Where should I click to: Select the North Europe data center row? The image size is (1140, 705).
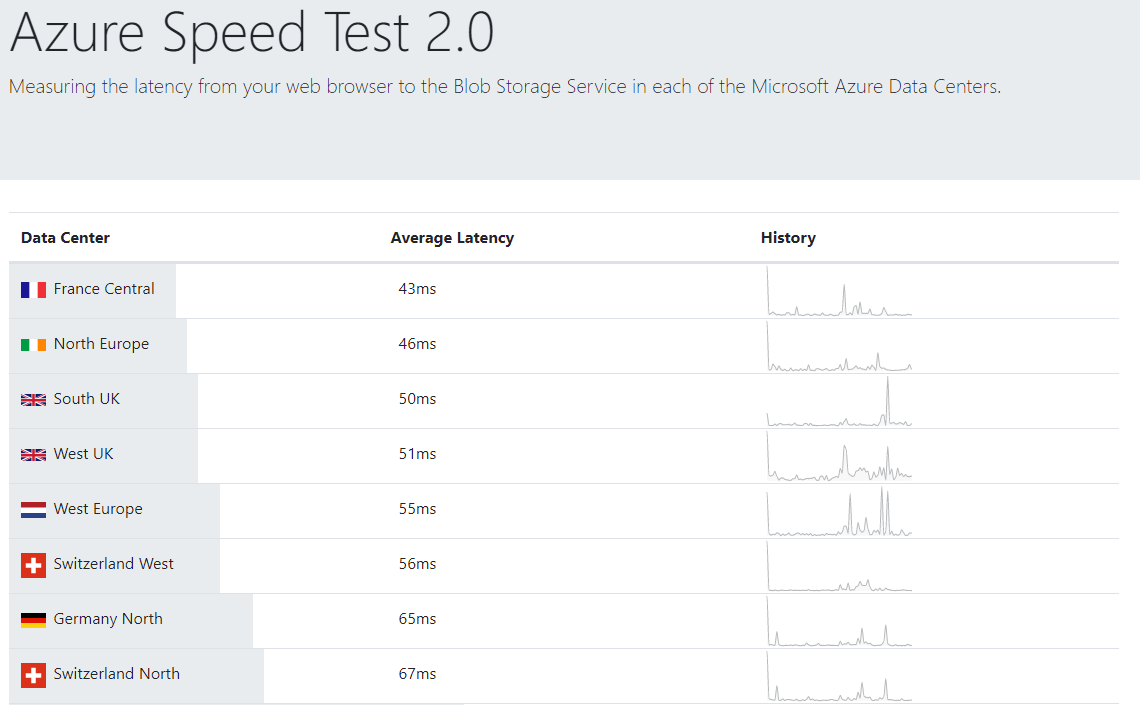(101, 343)
